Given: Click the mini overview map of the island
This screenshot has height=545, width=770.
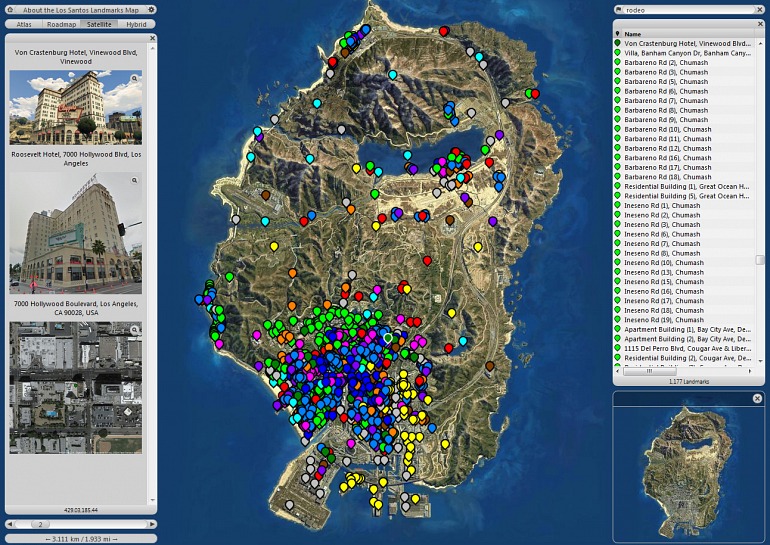Looking at the screenshot, I should pyautogui.click(x=688, y=474).
